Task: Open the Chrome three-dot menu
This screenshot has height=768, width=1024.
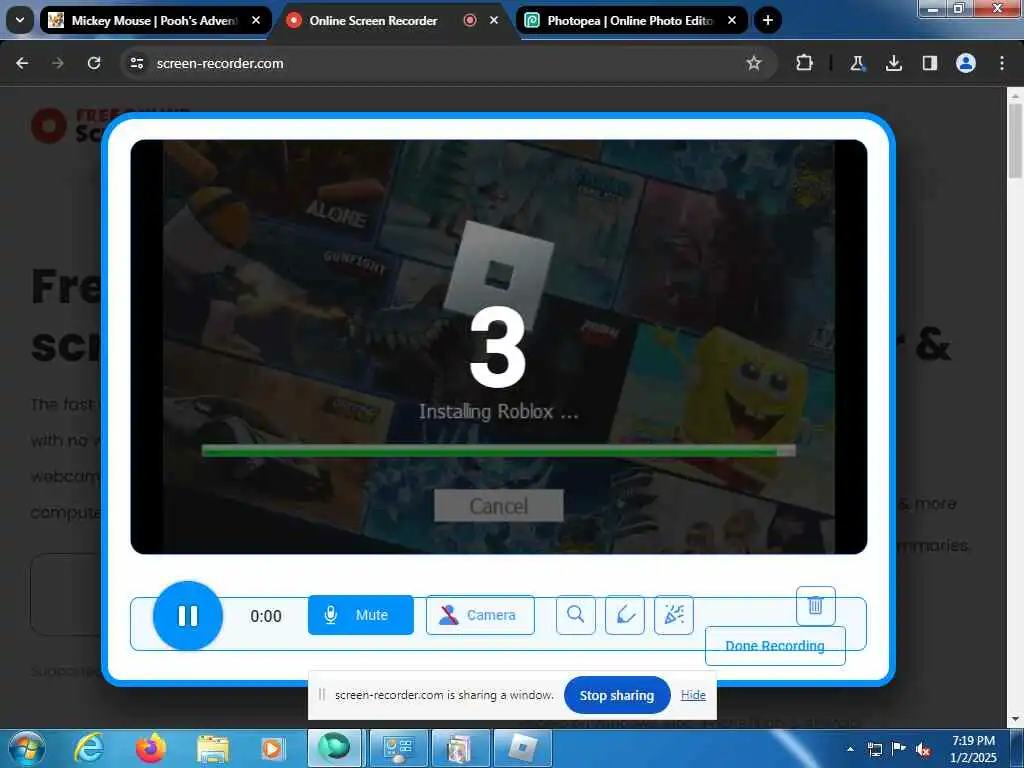Action: (1002, 63)
